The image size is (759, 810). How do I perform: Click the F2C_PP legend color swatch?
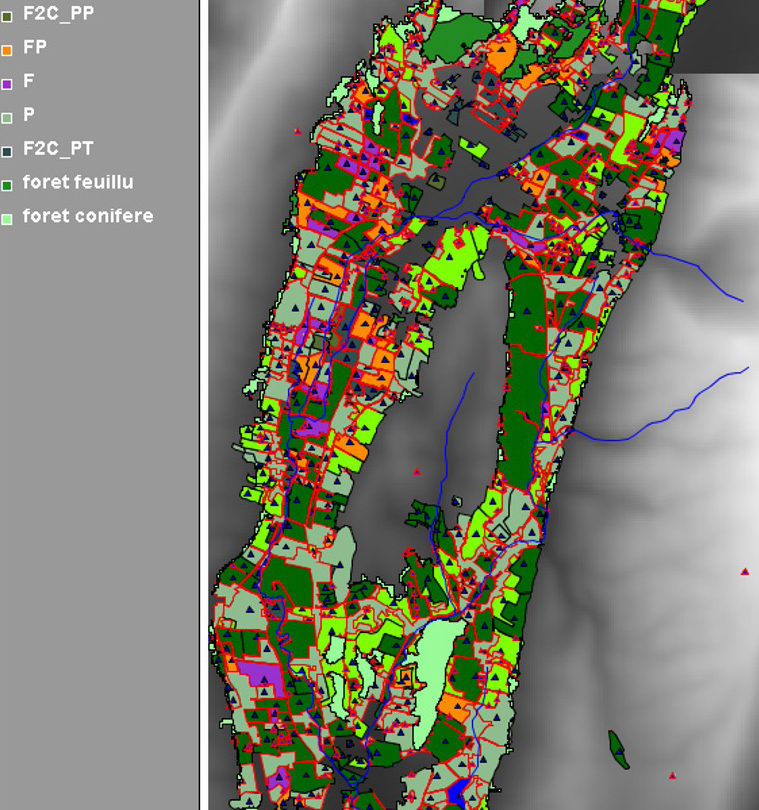[x=7, y=16]
